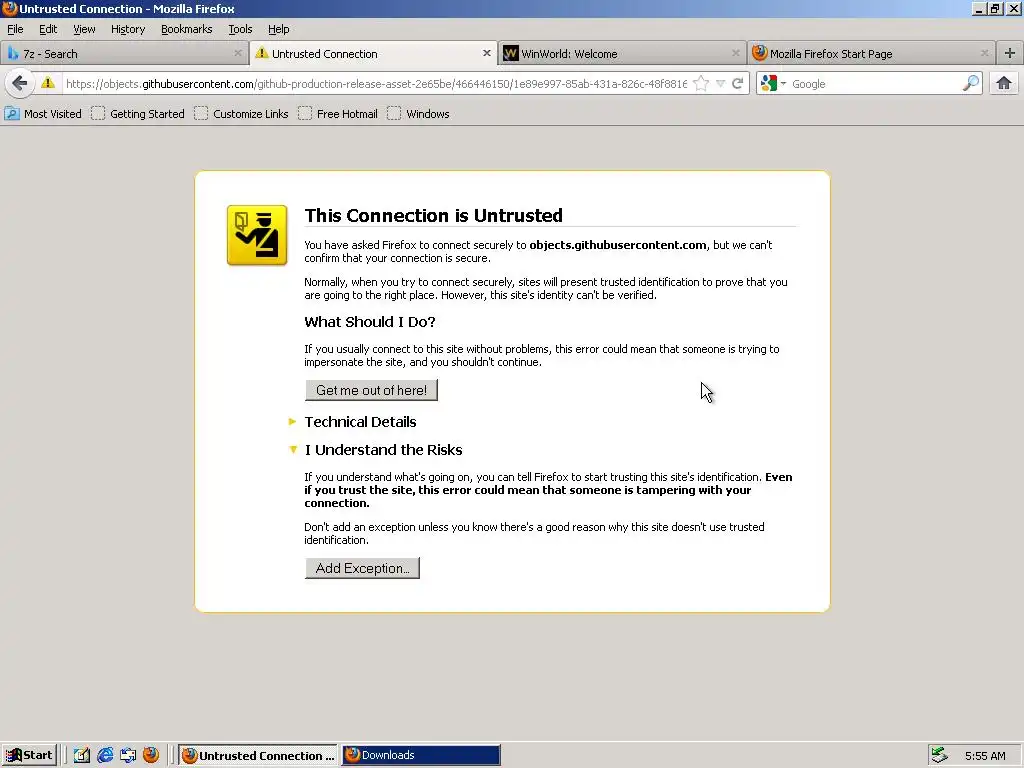1024x768 pixels.
Task: Bookmark this page with the star icon
Action: tap(701, 84)
